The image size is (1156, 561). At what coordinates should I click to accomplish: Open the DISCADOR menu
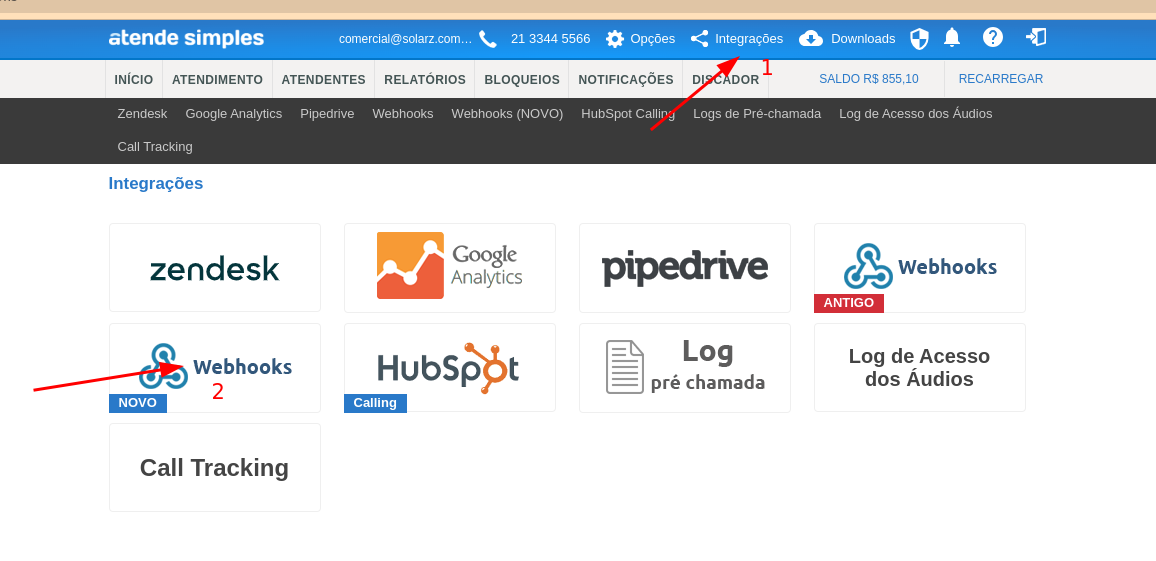[x=725, y=80]
